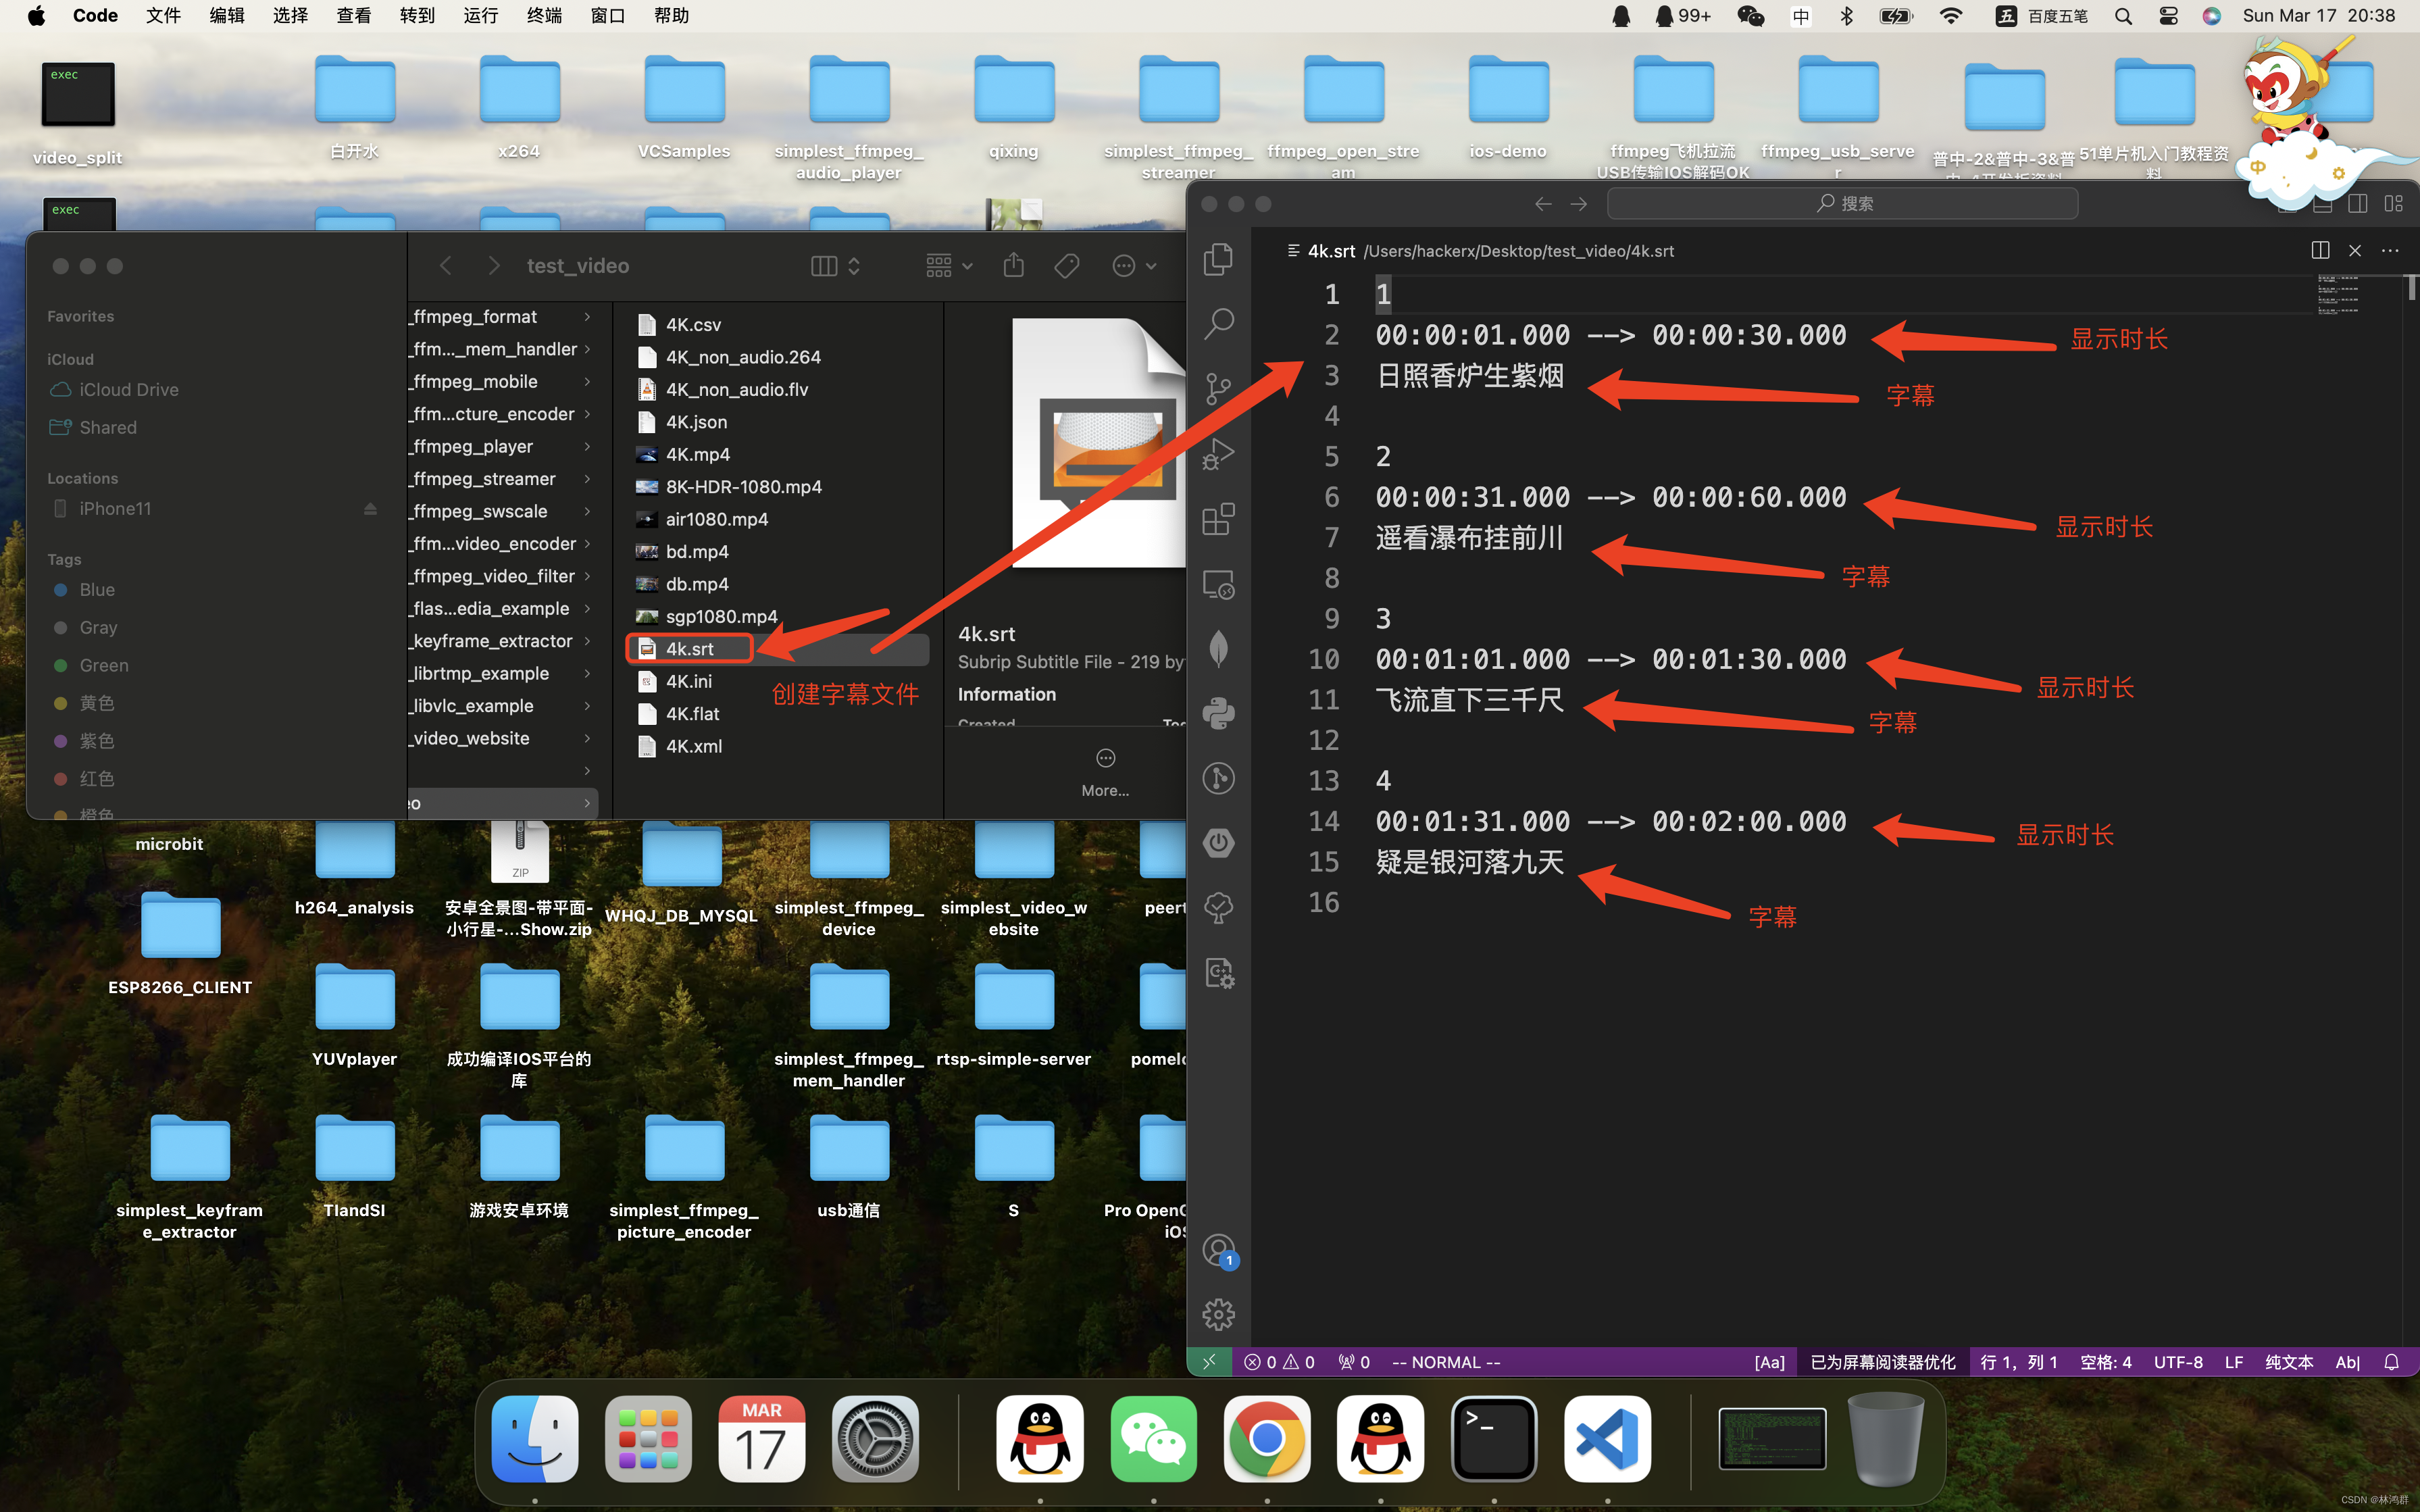Expand the _ffmpeg_player folder chevron
2420x1512 pixels.
[587, 447]
